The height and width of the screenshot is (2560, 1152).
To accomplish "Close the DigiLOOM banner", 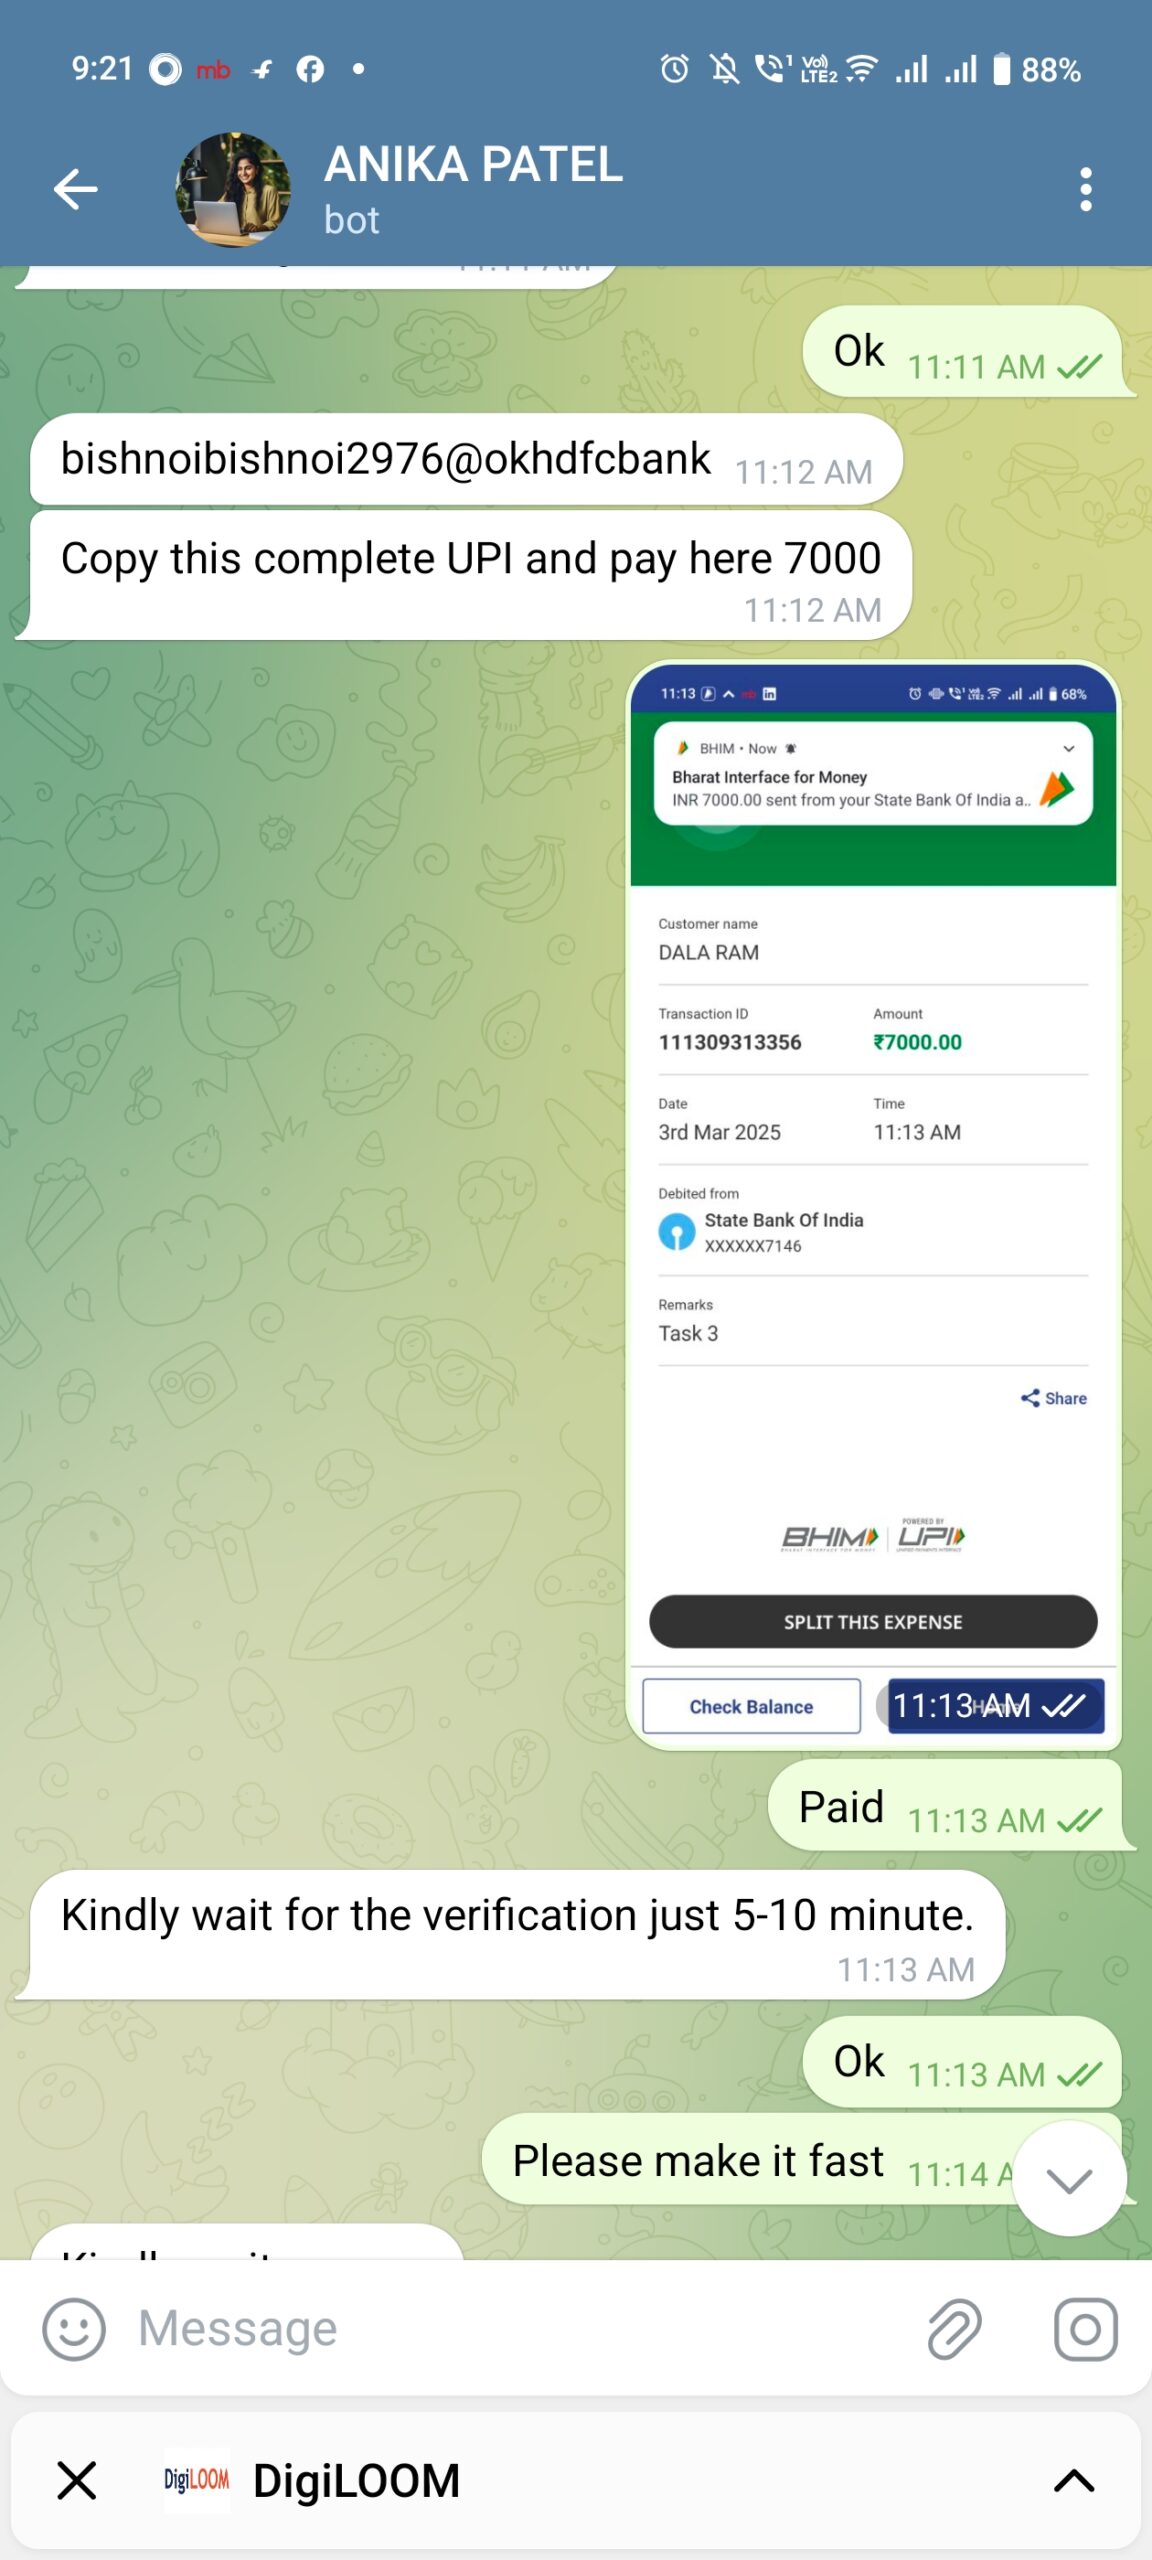I will click(x=77, y=2481).
